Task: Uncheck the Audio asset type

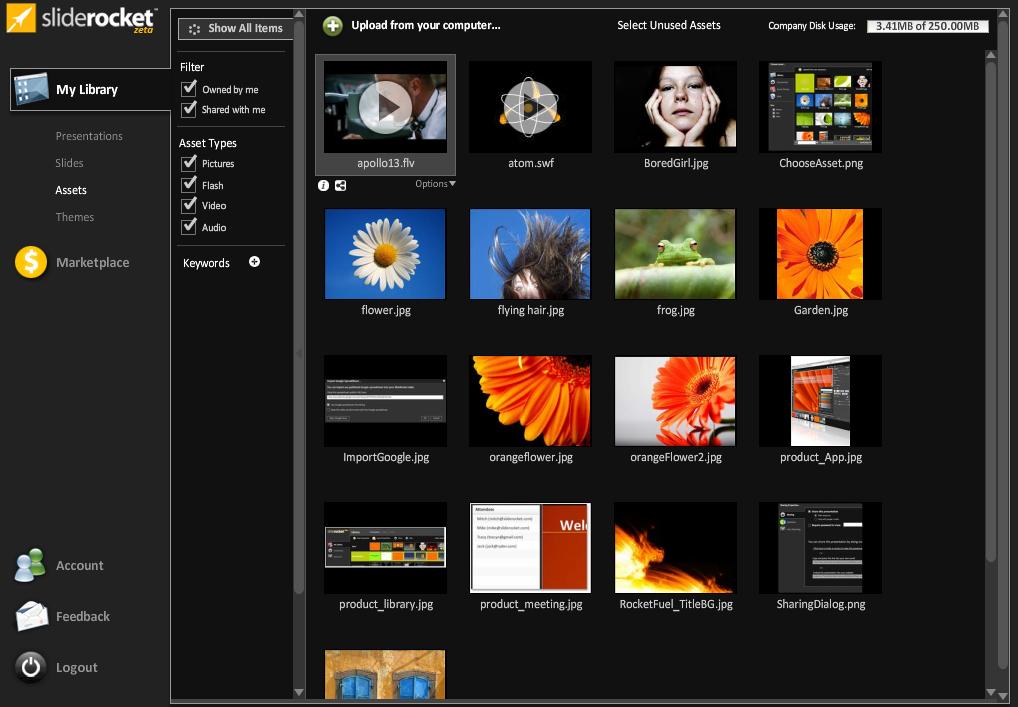Action: pos(189,226)
